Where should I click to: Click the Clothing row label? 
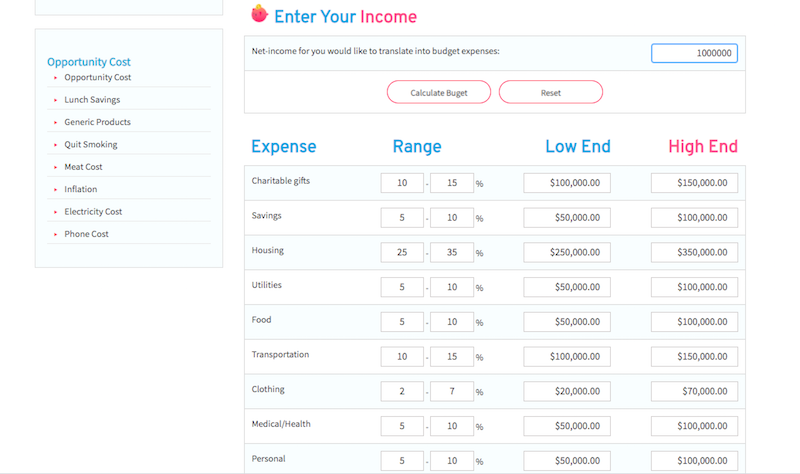268,389
